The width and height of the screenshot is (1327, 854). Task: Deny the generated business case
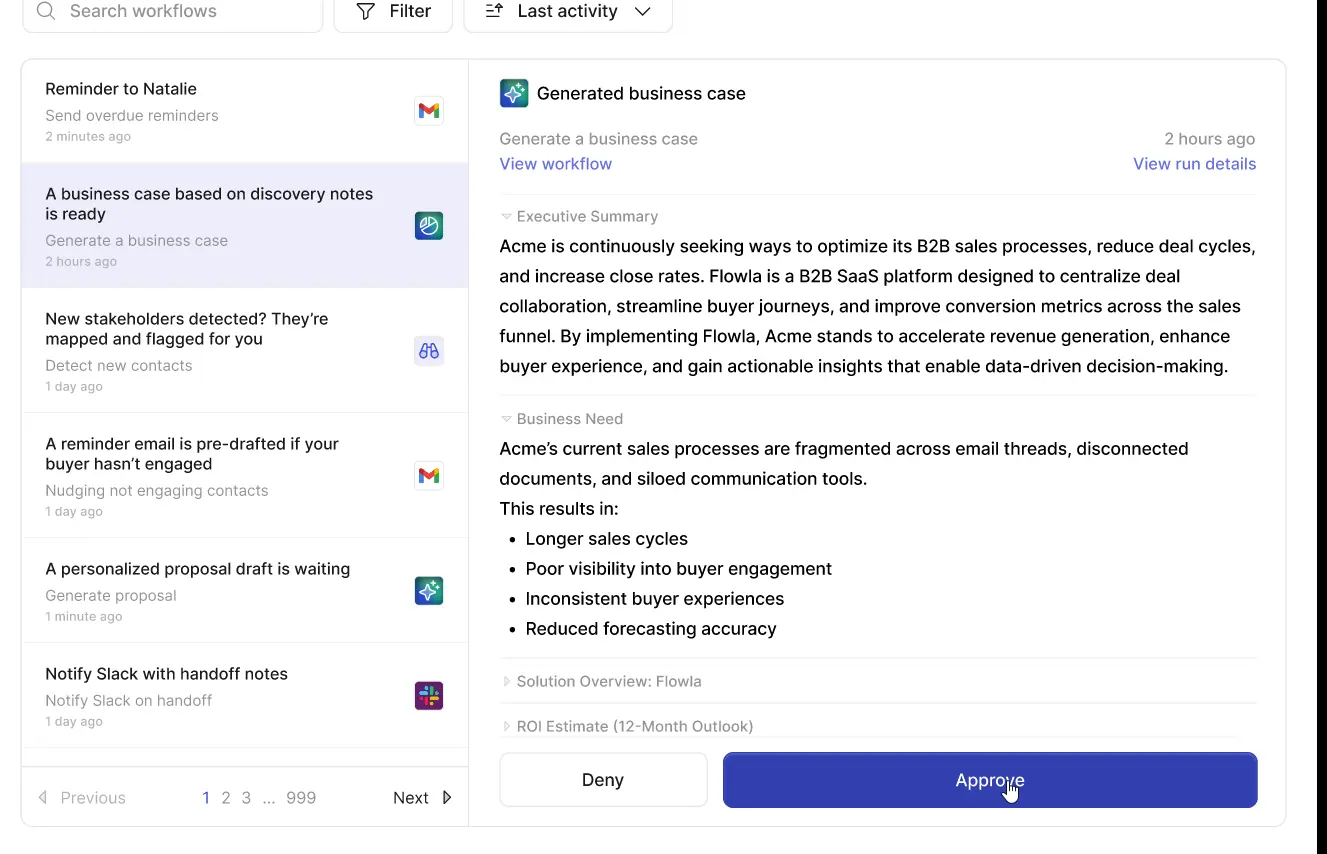coord(603,780)
